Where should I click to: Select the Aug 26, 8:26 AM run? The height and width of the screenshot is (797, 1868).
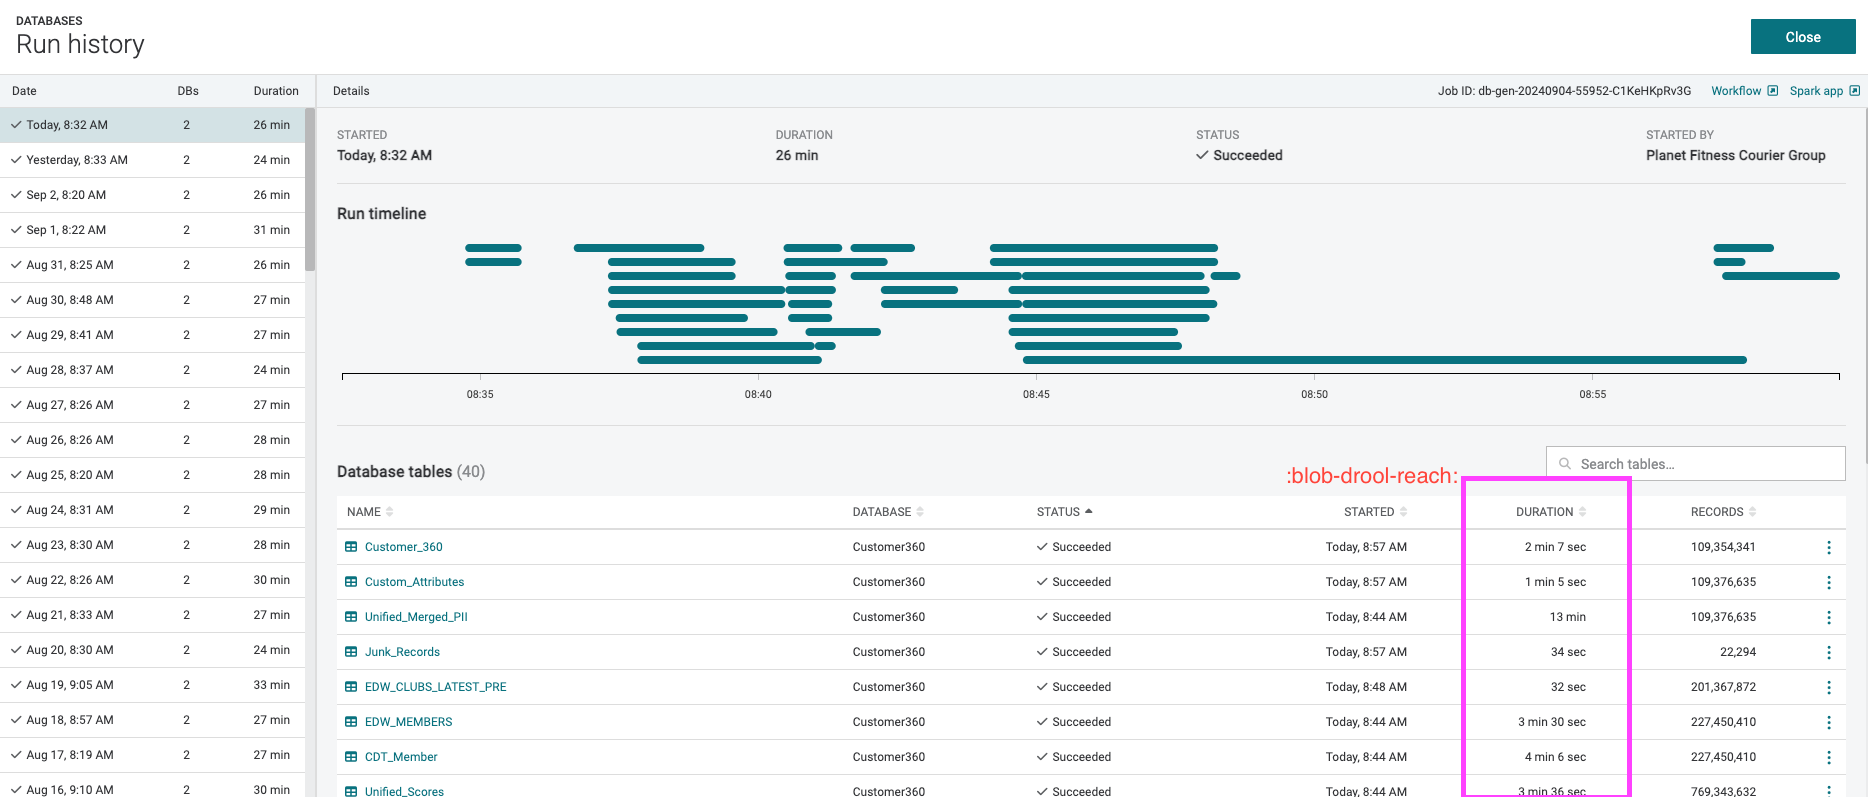point(152,440)
